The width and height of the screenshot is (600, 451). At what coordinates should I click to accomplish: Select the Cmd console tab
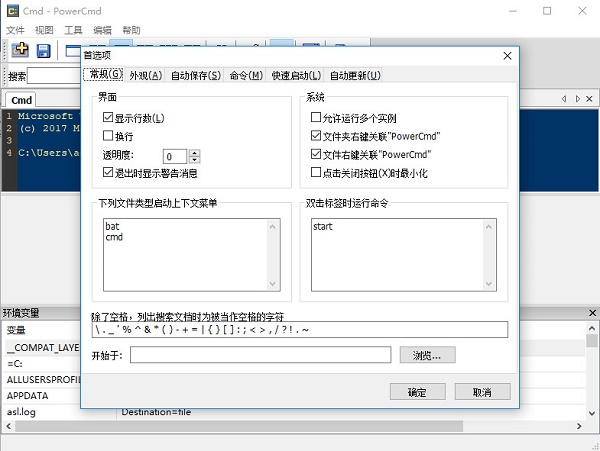click(21, 100)
